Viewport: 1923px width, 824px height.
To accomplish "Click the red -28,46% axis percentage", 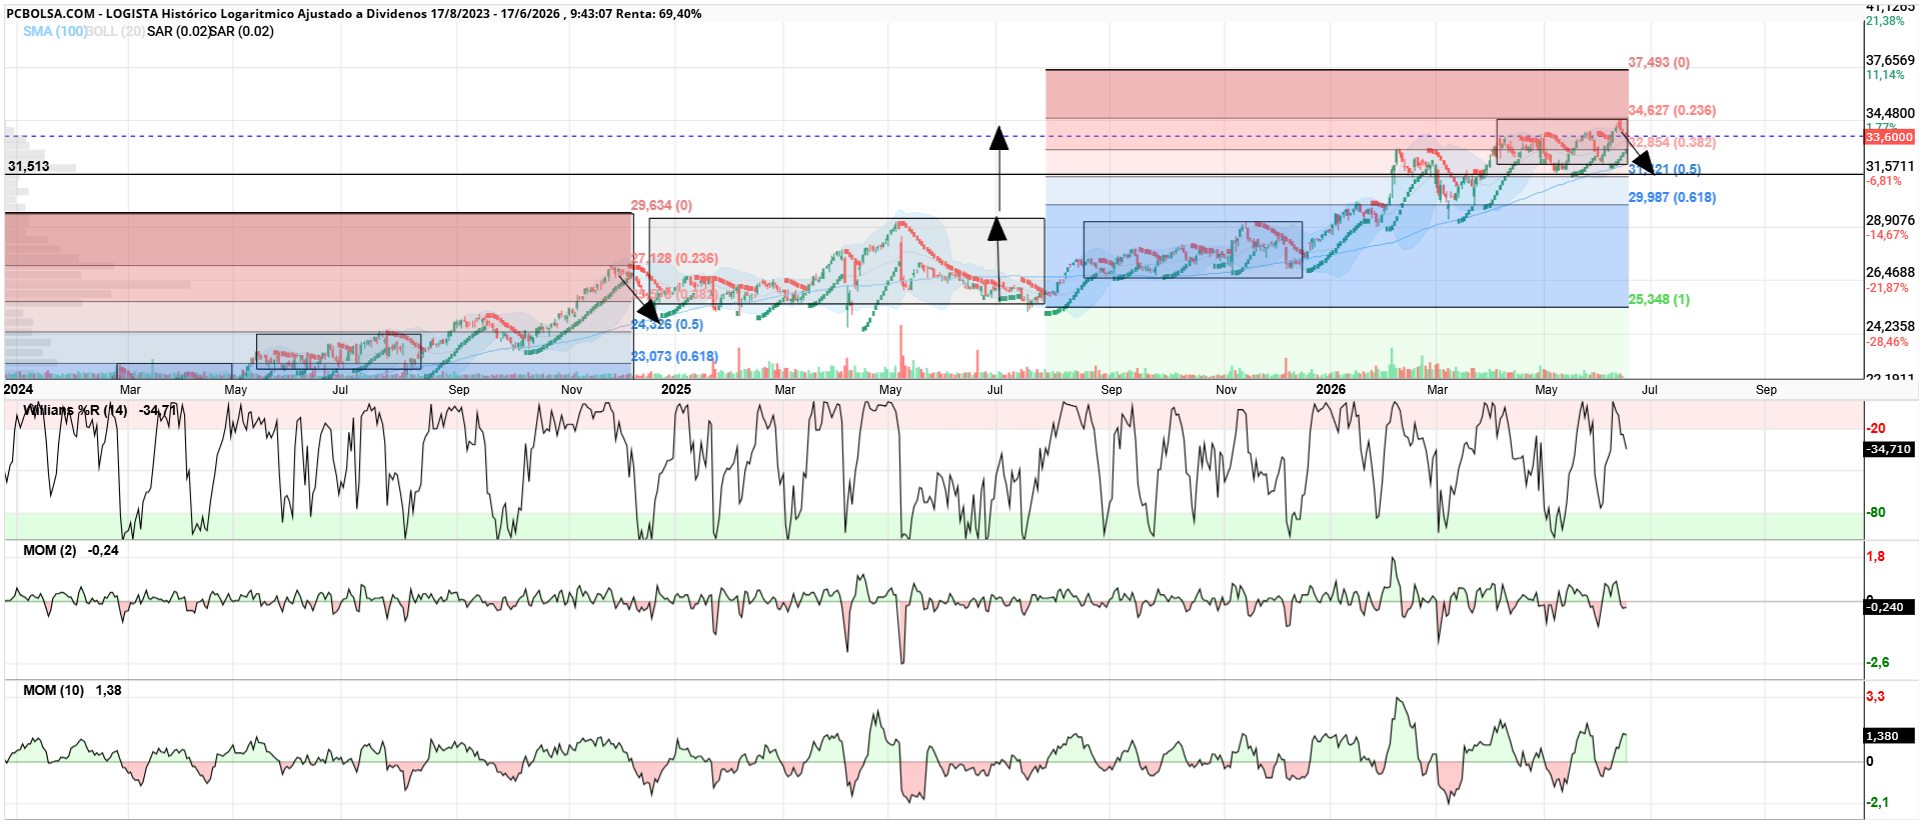I will (x=1887, y=342).
